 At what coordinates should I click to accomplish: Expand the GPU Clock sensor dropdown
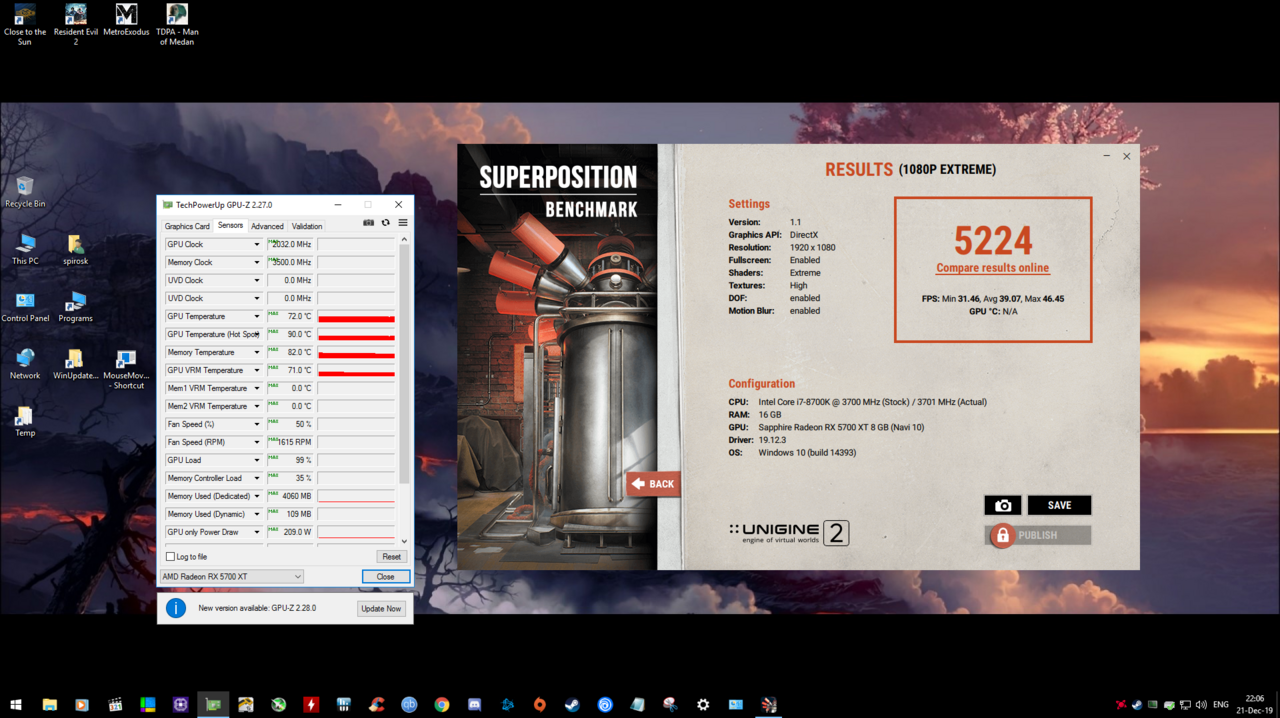point(256,244)
